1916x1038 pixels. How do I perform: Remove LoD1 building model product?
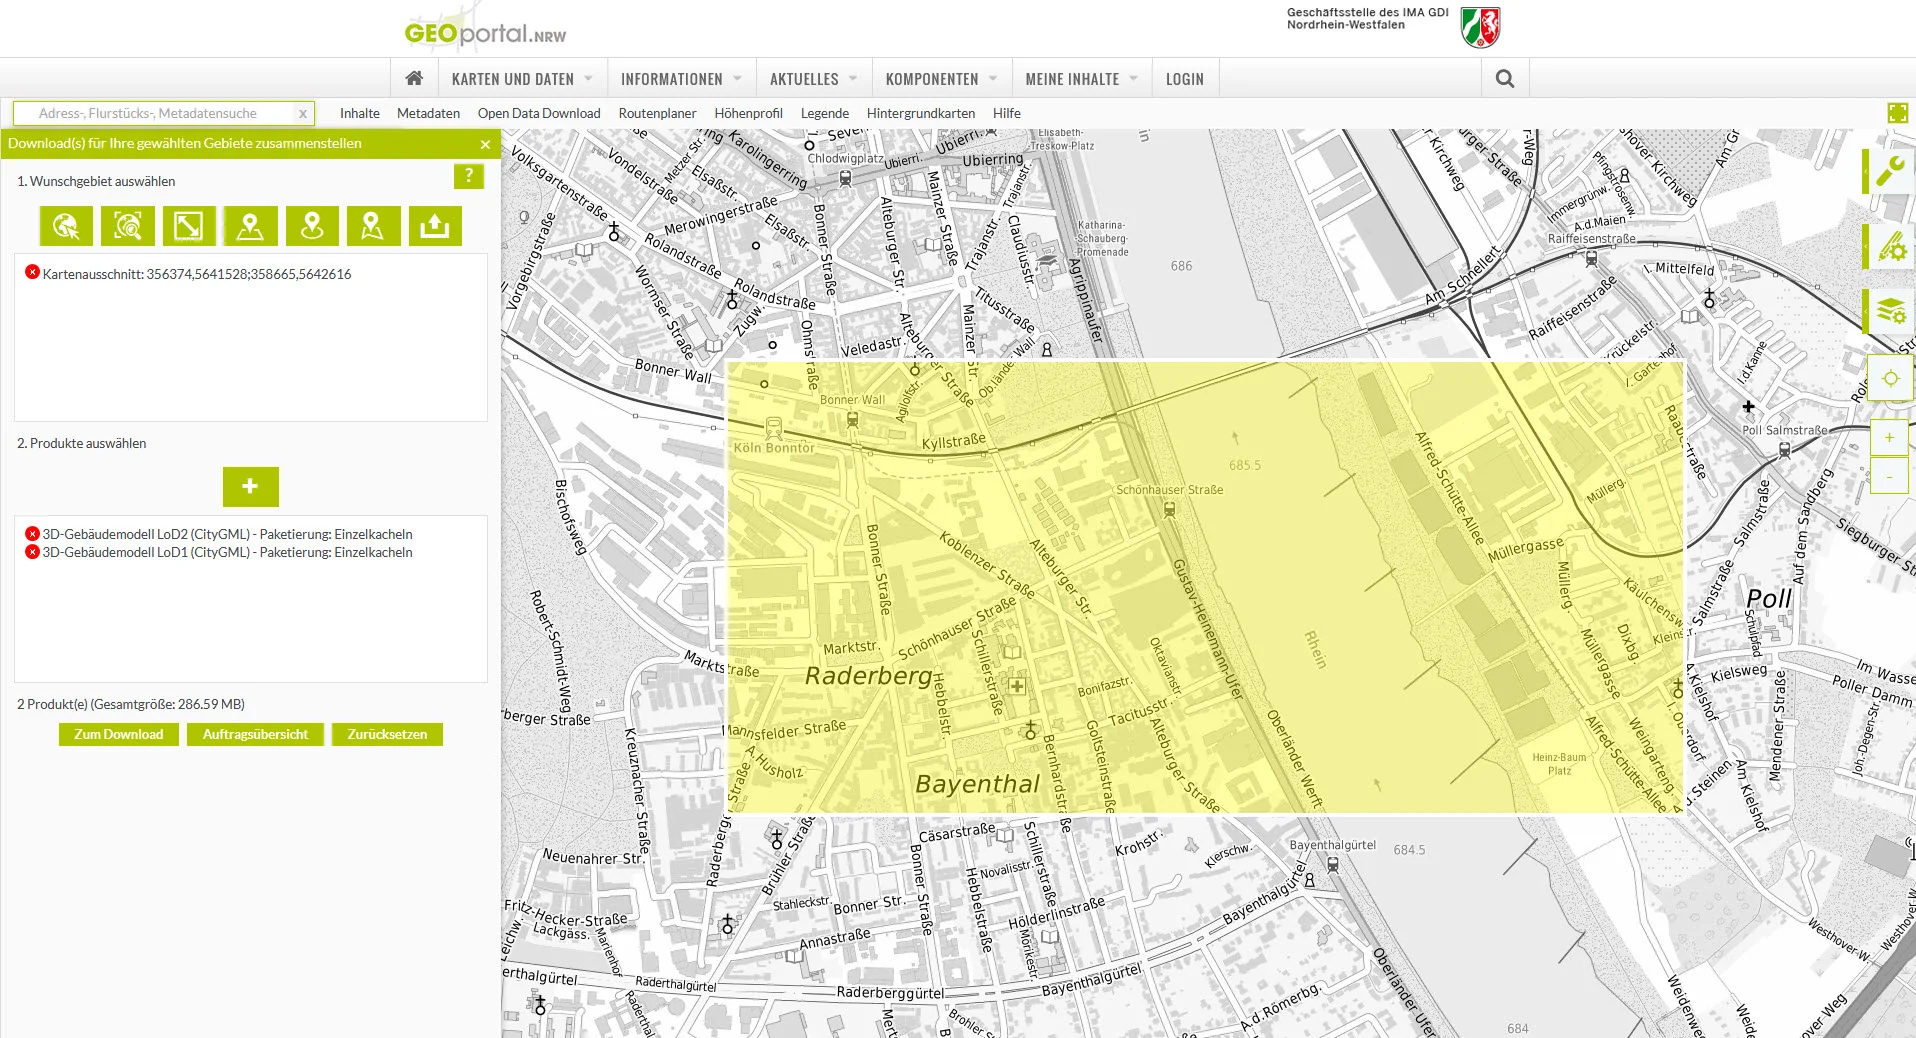tap(32, 552)
